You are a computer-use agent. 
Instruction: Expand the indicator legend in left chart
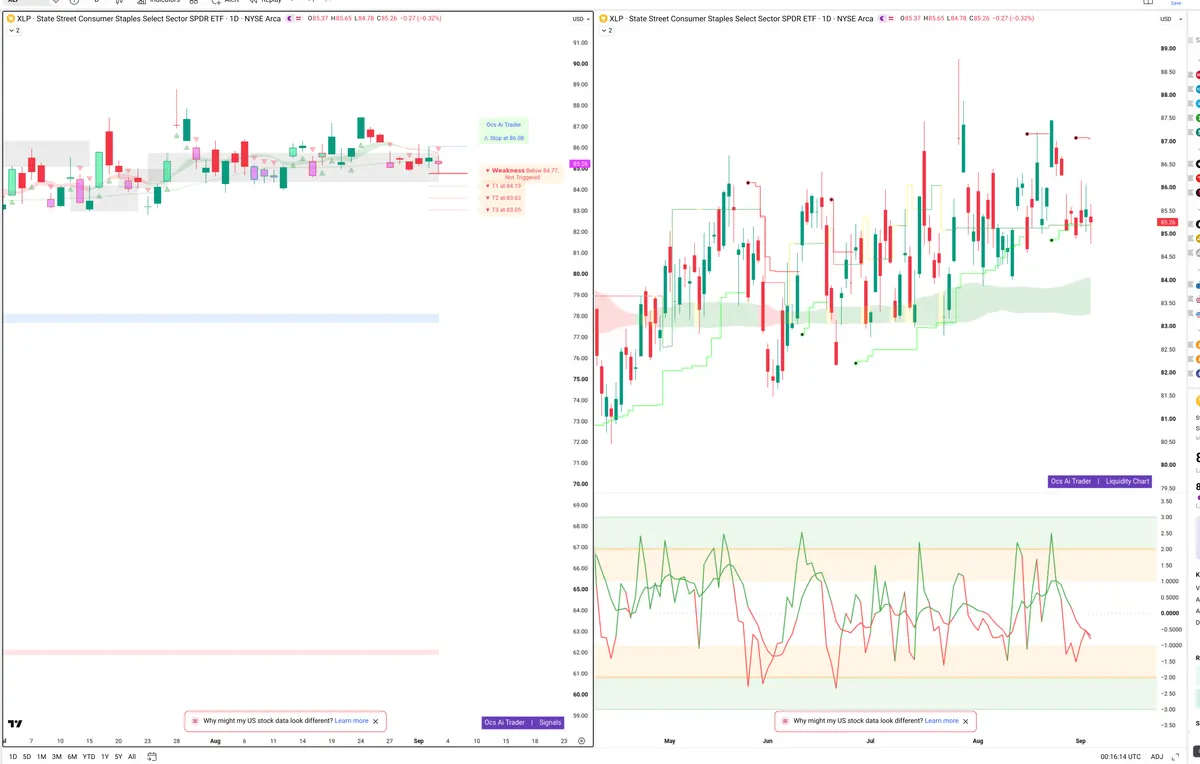13,31
